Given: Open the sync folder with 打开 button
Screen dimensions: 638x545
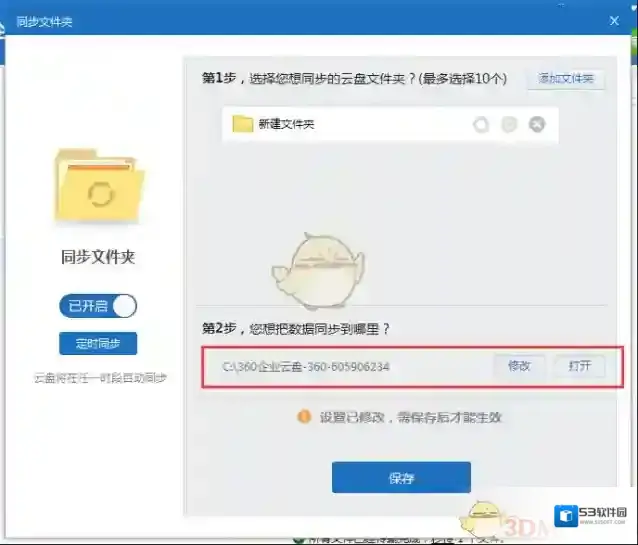Looking at the screenshot, I should click(579, 366).
